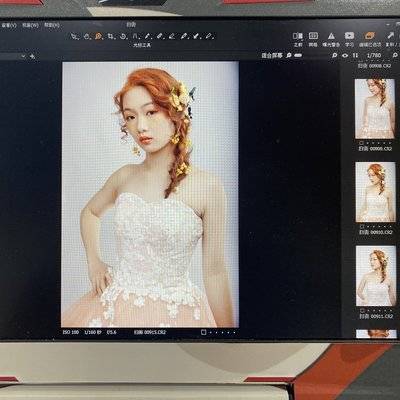Click the Copy and Apply arrow icon
This screenshot has height=400, width=400.
point(390,36)
